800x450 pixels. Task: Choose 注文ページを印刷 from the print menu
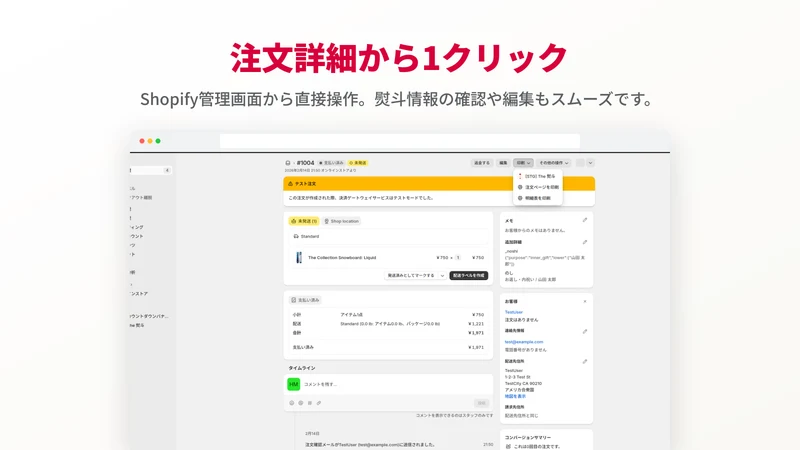point(537,187)
